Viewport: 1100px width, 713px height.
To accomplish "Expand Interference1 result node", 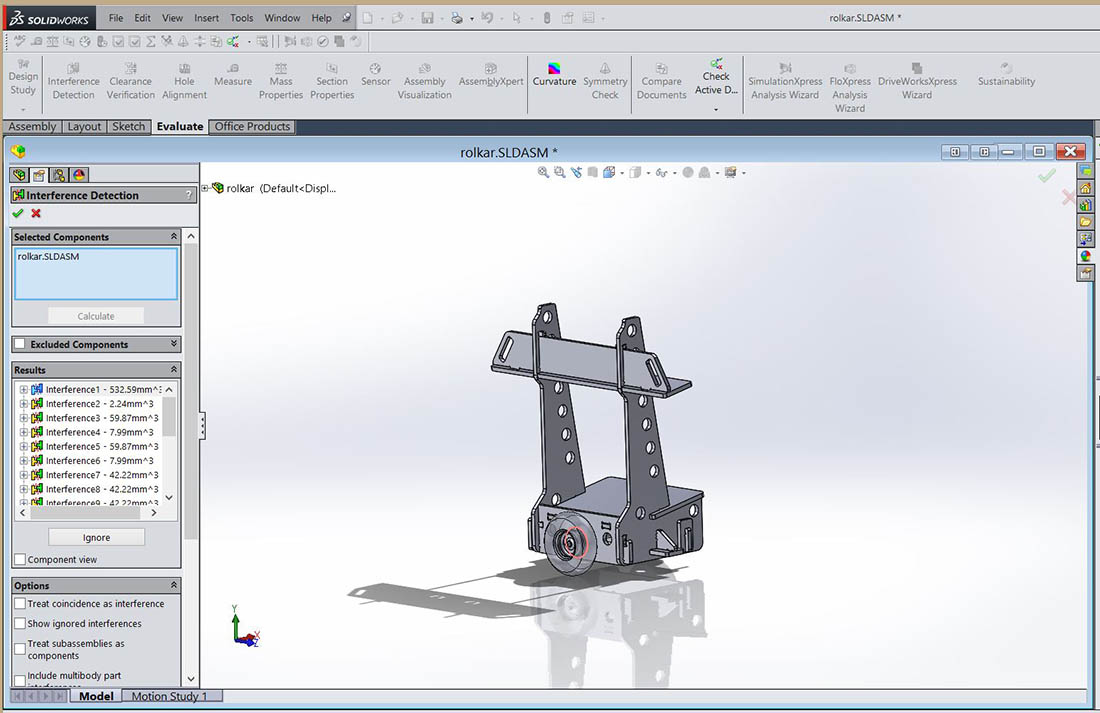I will coord(23,389).
